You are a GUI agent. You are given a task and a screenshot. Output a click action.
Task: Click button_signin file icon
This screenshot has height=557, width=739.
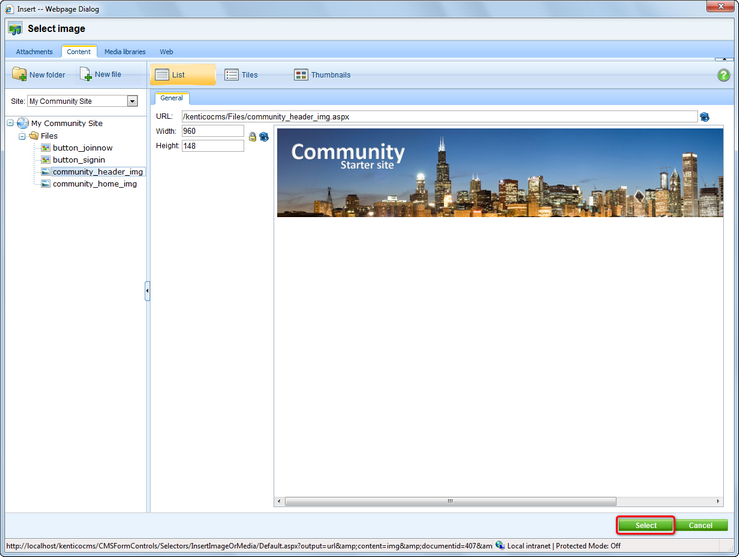coord(46,160)
